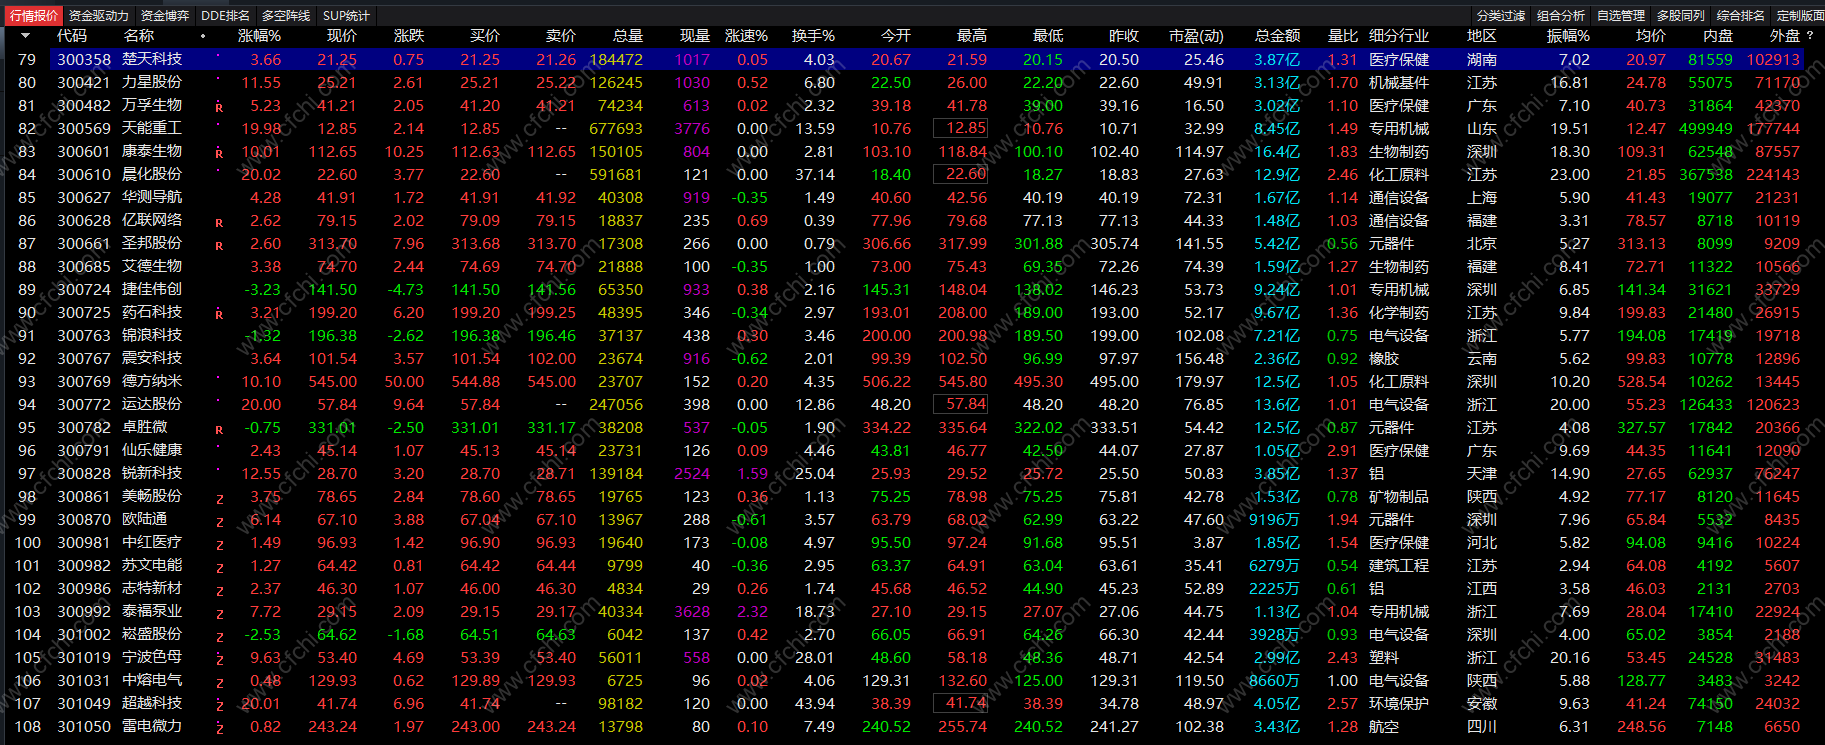Image resolution: width=1825 pixels, height=745 pixels.
Task: Sort by 名称 column header
Action: 139,36
